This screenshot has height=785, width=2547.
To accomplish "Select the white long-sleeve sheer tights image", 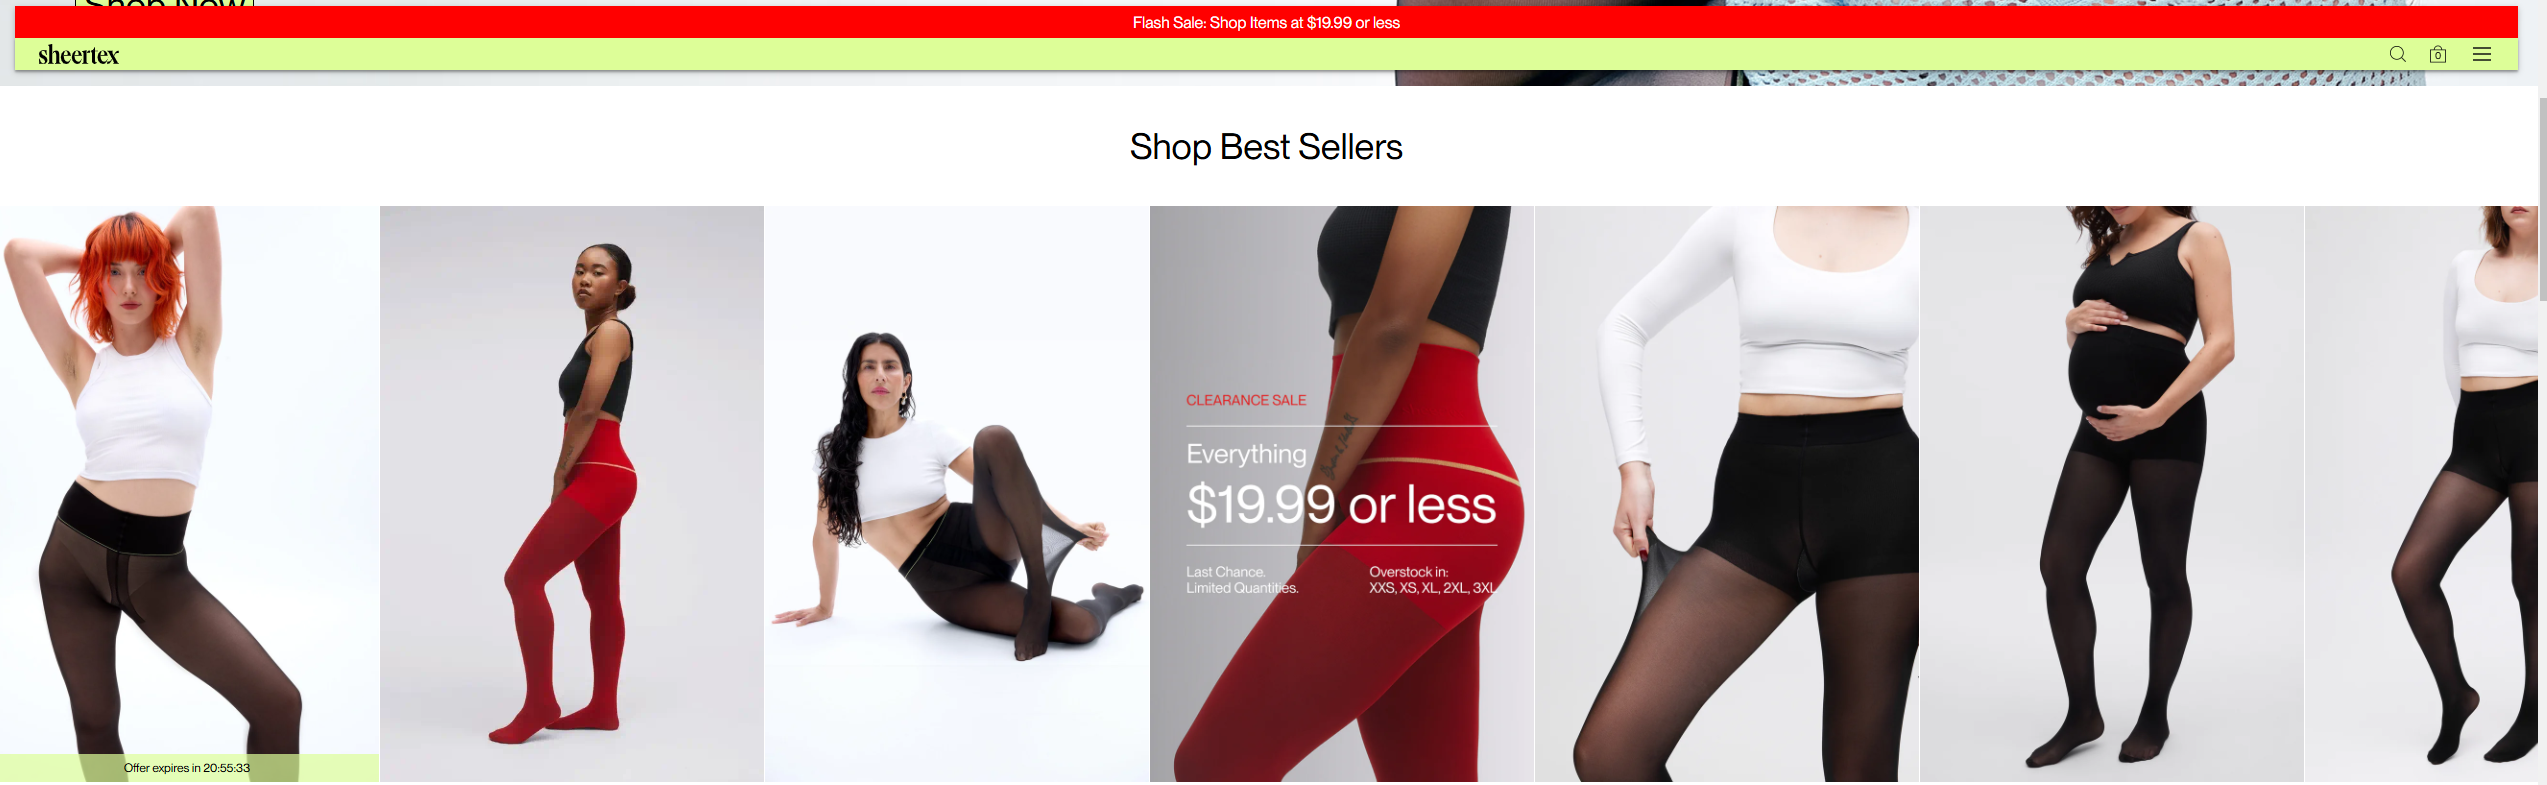I will pyautogui.click(x=1727, y=494).
